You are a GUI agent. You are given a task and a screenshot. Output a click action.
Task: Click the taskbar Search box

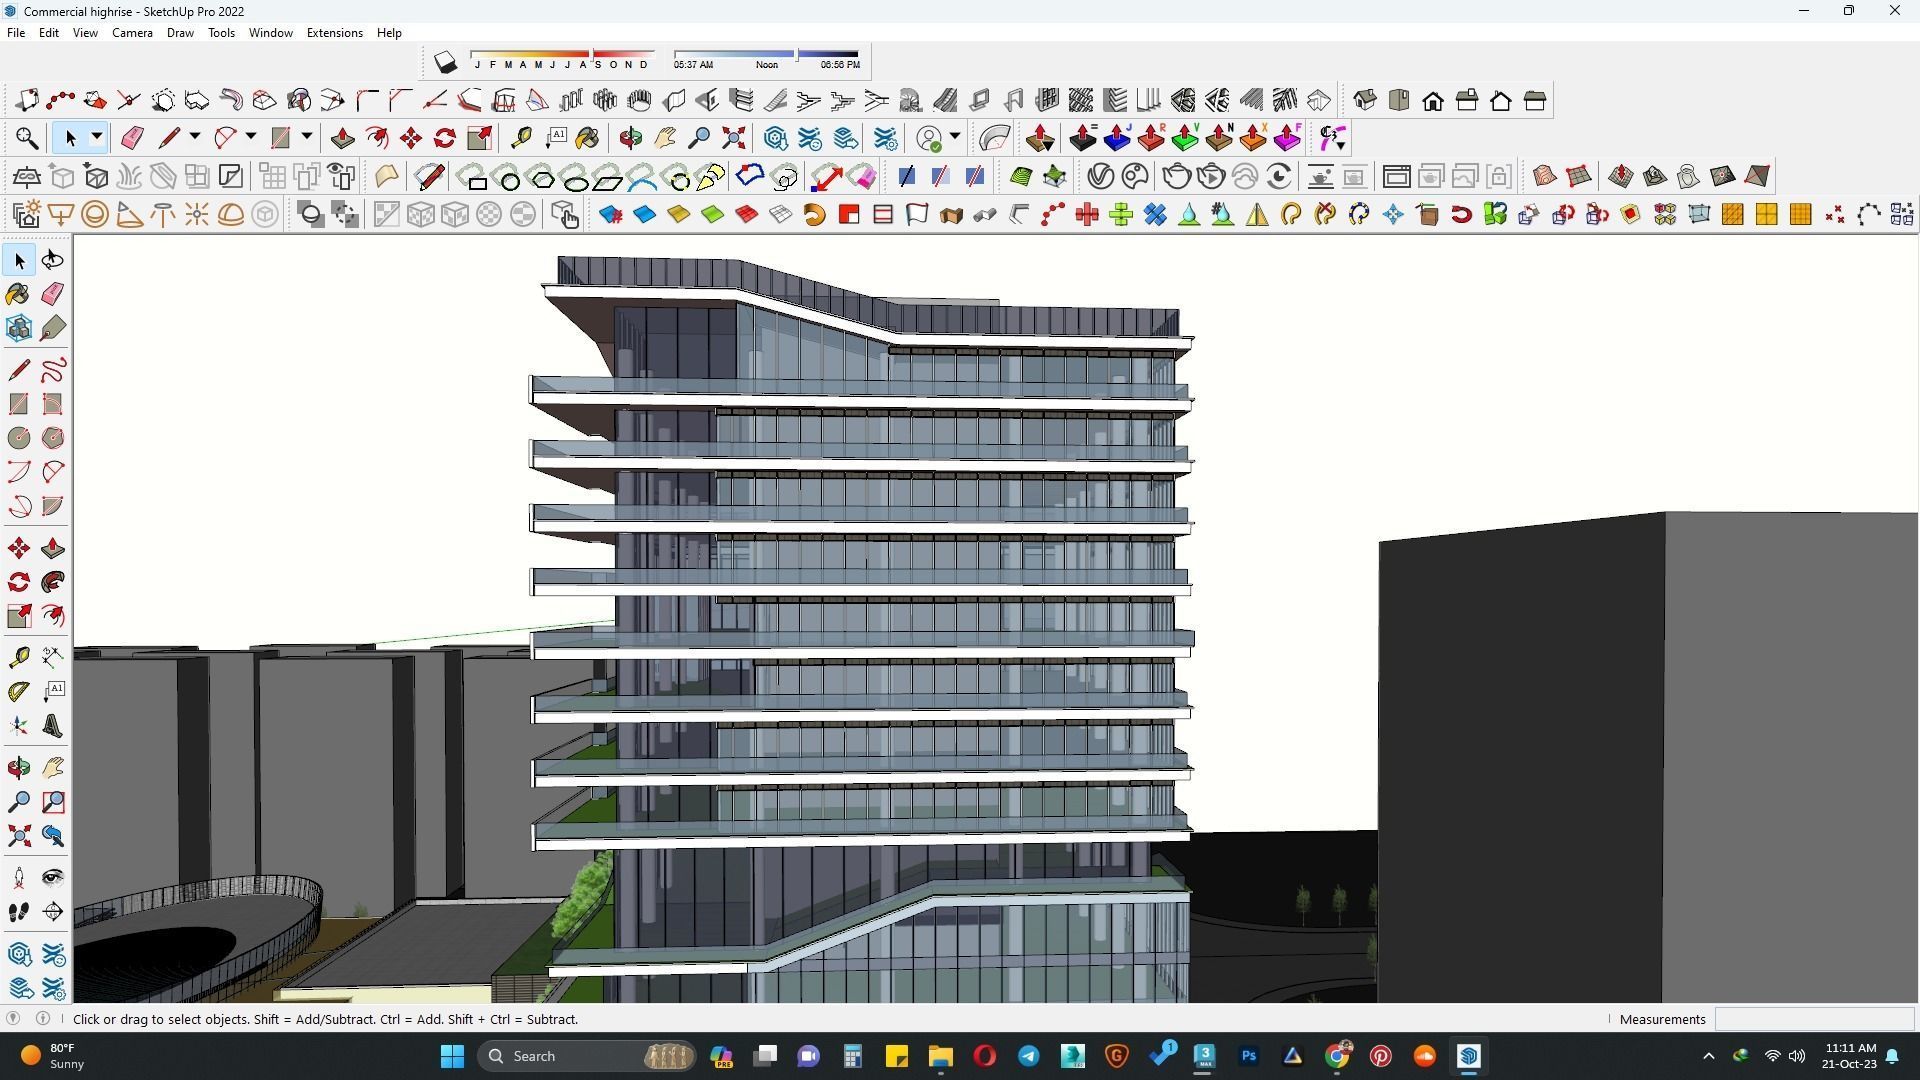pyautogui.click(x=588, y=1056)
